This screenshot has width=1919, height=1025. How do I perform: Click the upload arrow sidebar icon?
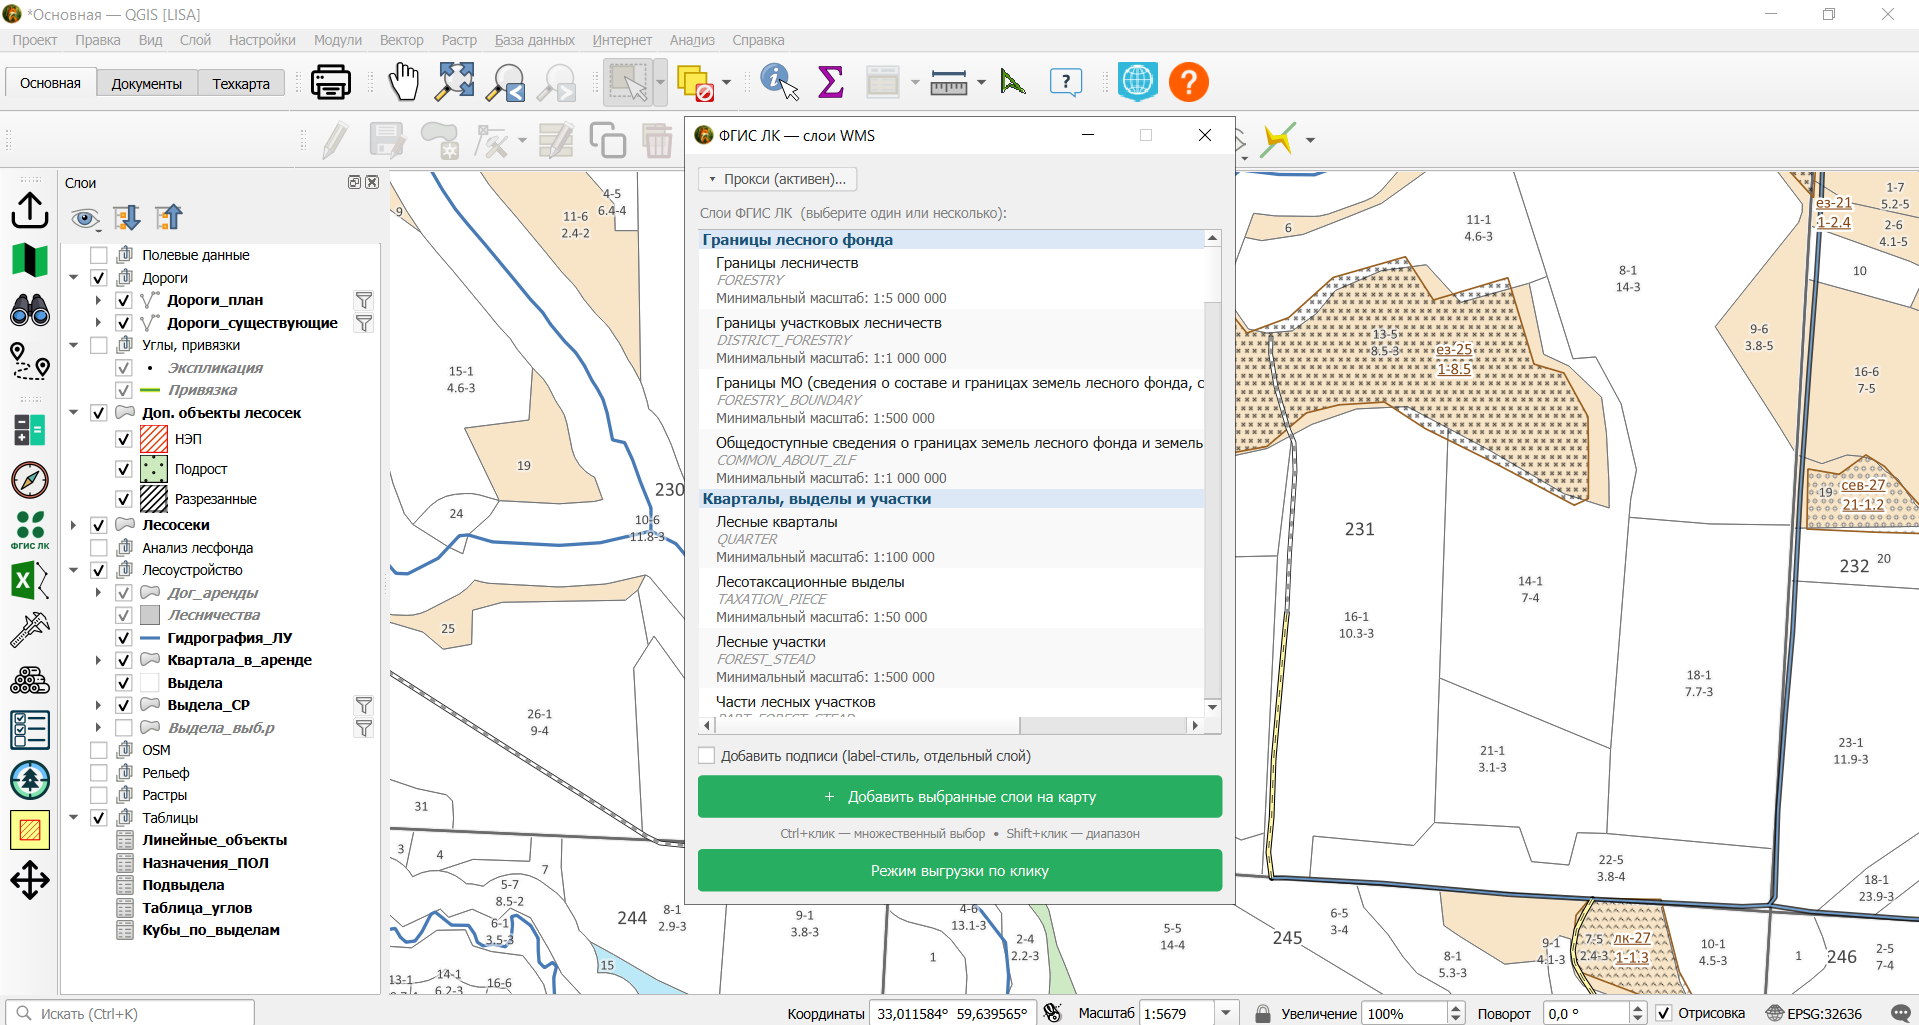[x=30, y=210]
